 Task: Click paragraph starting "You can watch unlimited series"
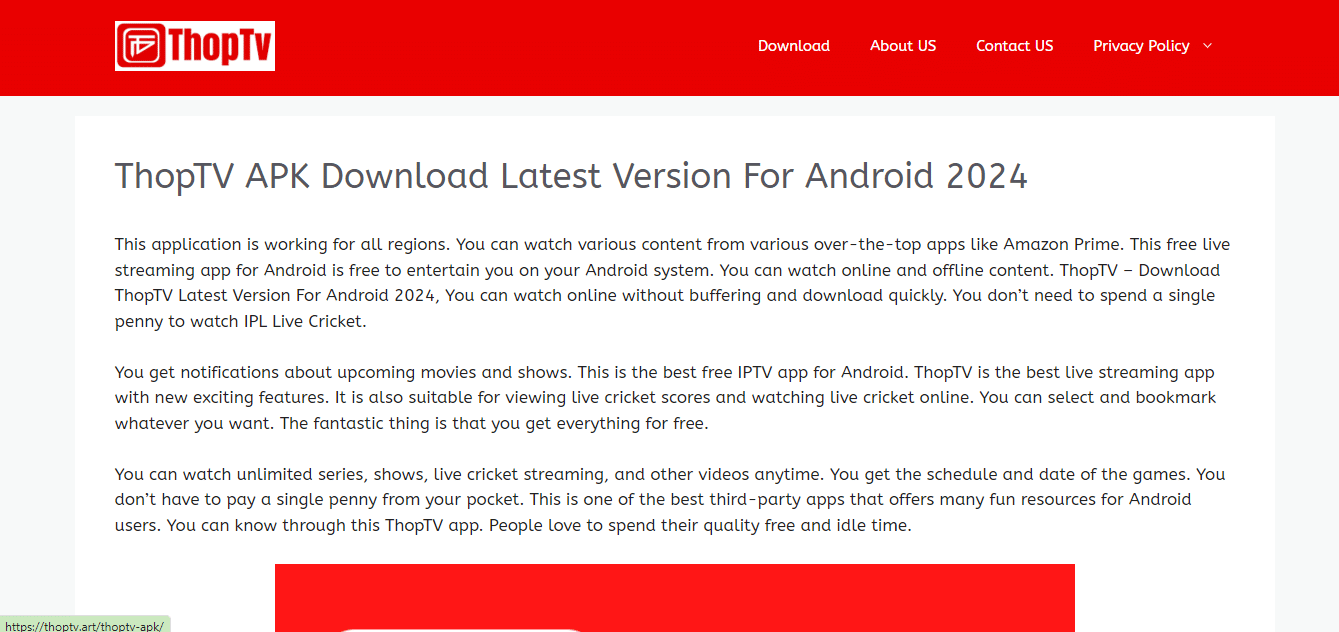[x=670, y=499]
